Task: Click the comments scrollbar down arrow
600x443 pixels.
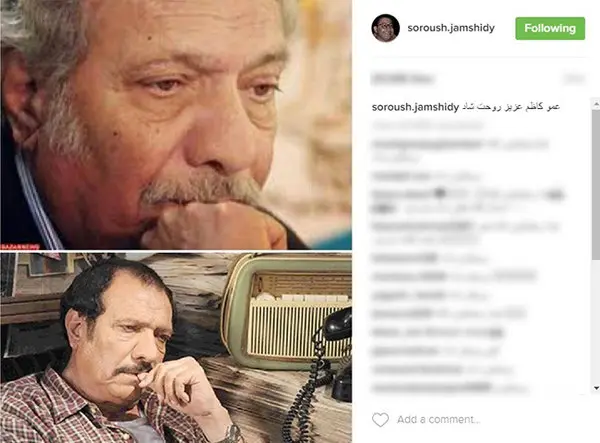Action: [596, 388]
